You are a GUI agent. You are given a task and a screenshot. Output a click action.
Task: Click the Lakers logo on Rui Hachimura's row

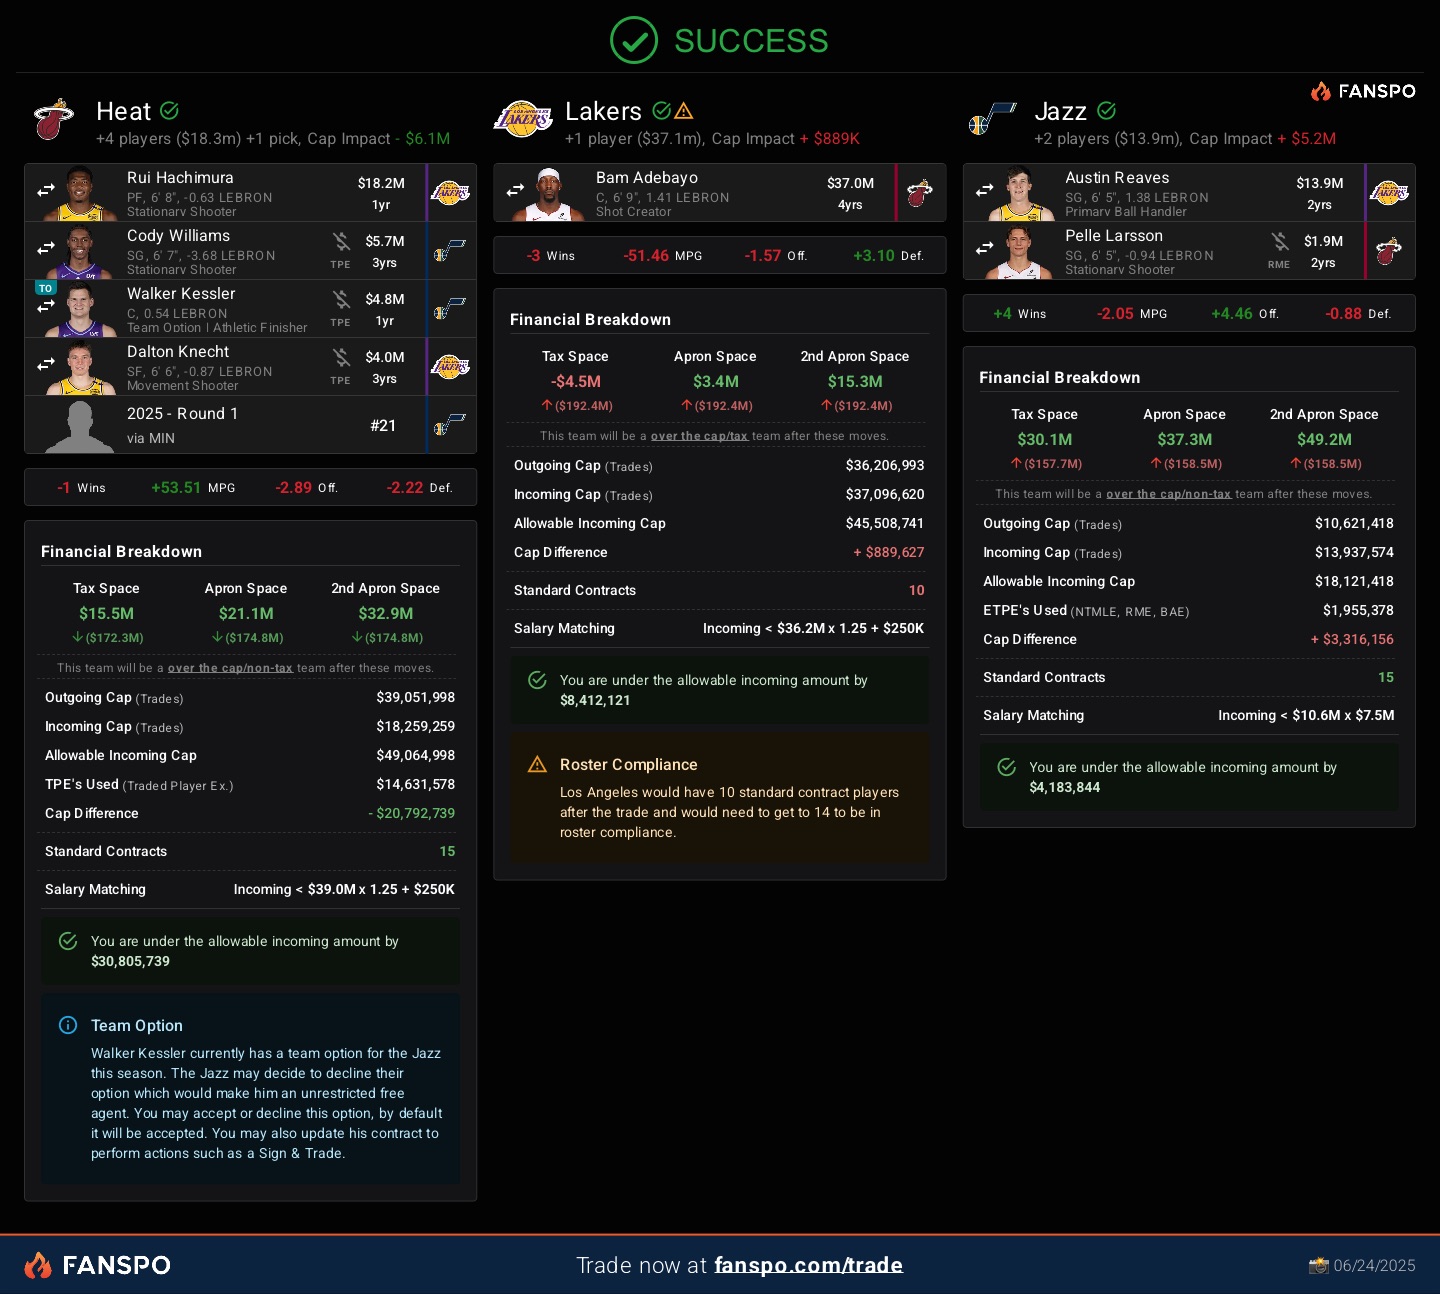coord(450,192)
